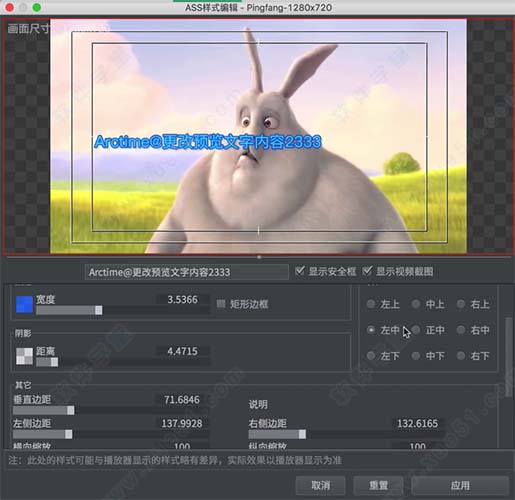Click the red close window button
Screen dimensions: 515x500
9,7
